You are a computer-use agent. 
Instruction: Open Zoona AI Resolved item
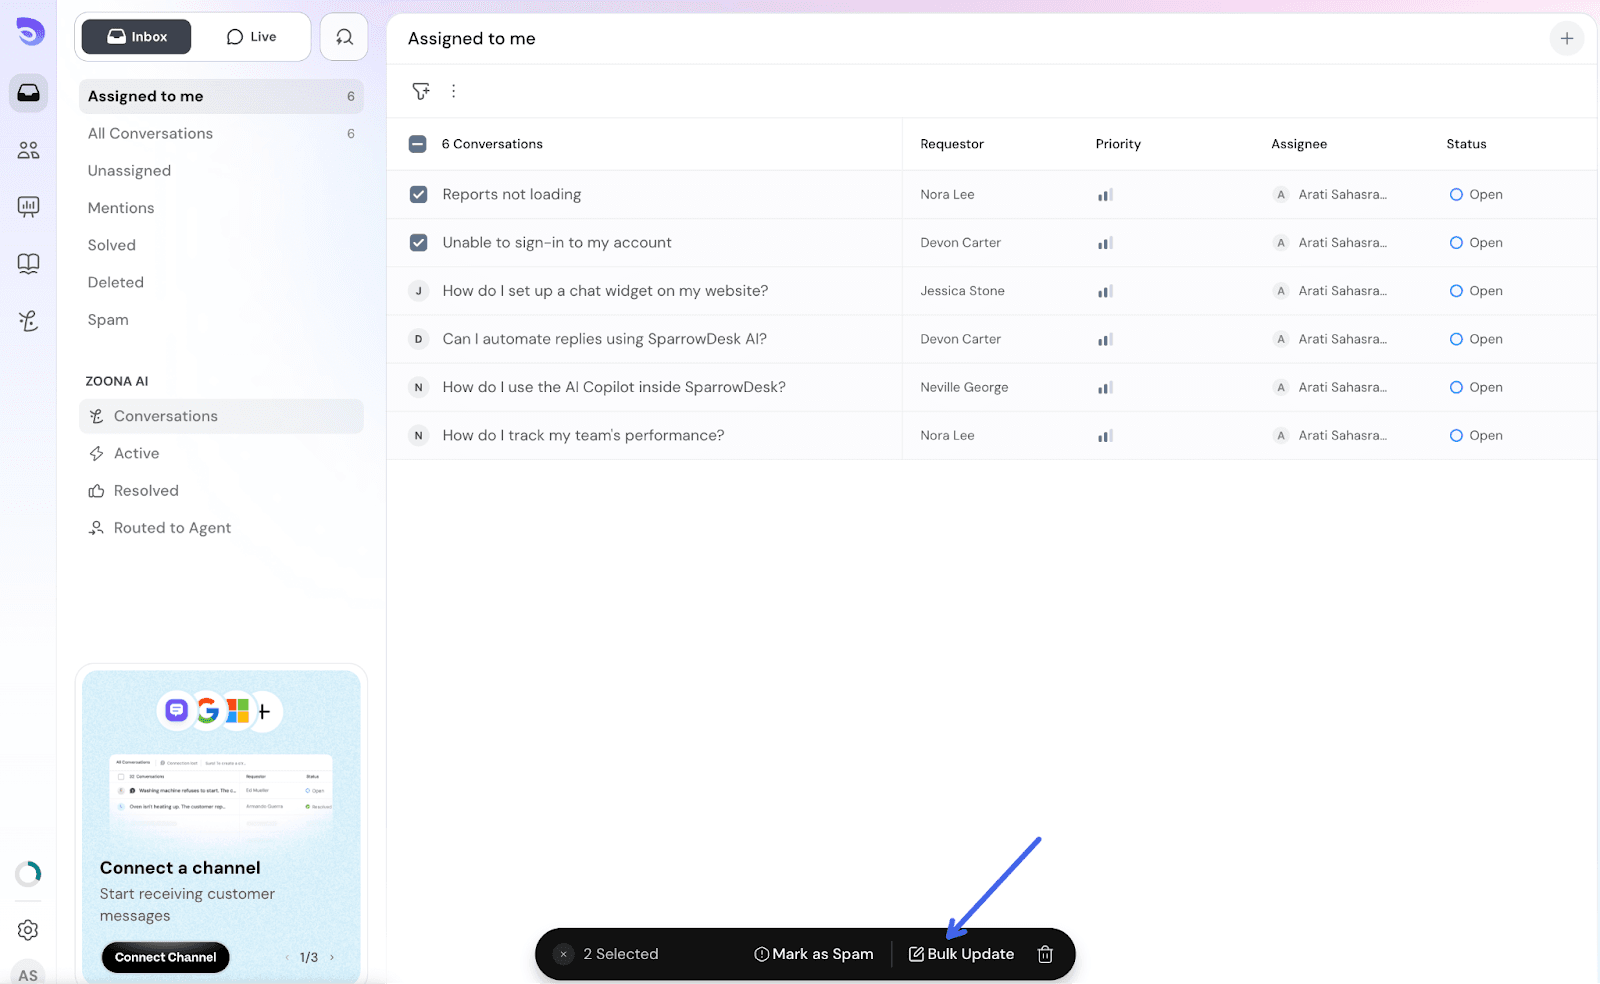pyautogui.click(x=221, y=491)
